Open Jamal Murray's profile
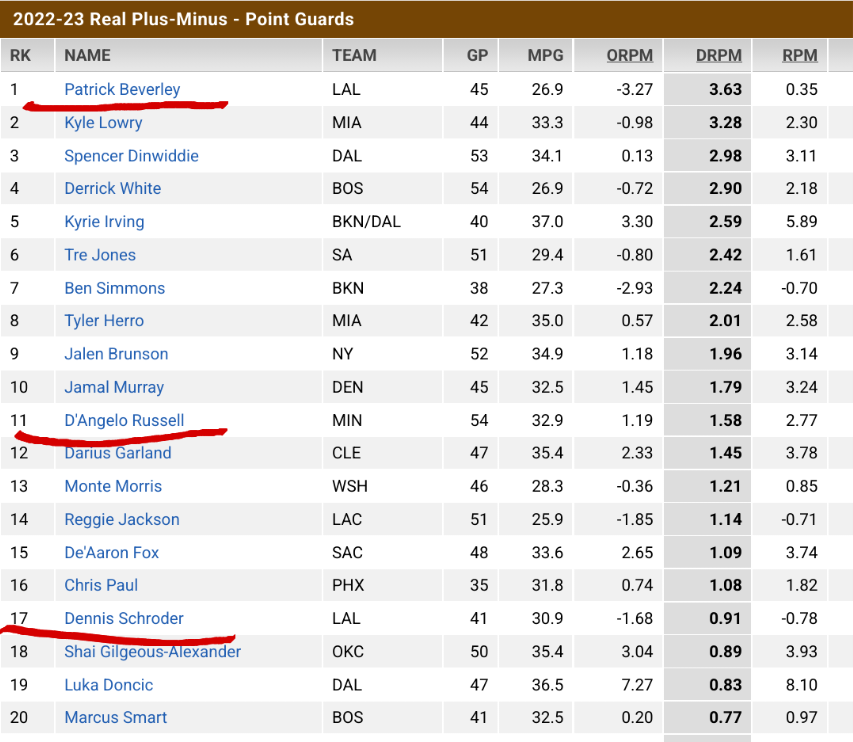The image size is (853, 742). pos(114,387)
